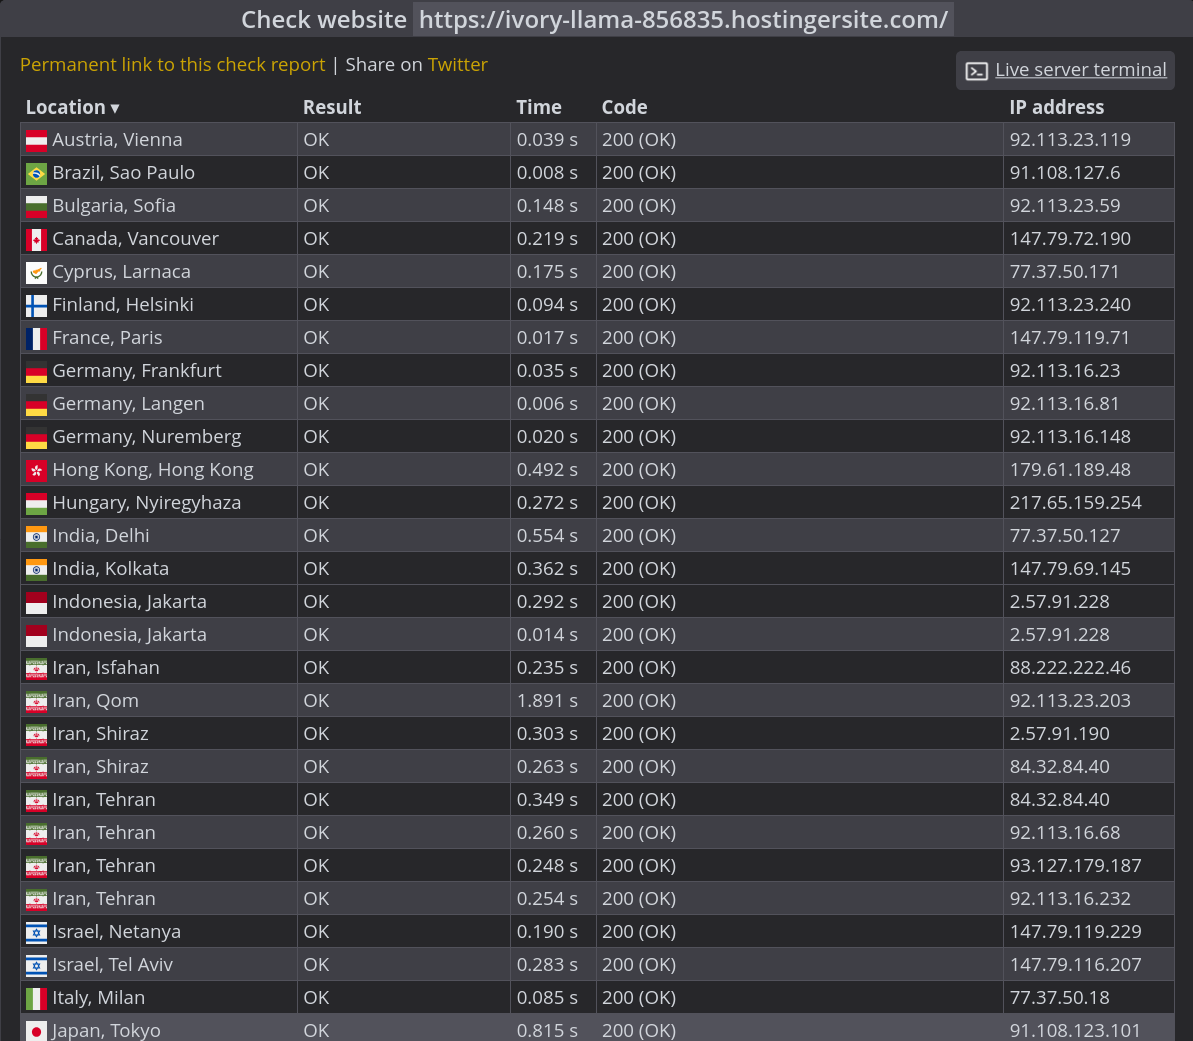Click the Bulgaria flag icon

(x=36, y=207)
